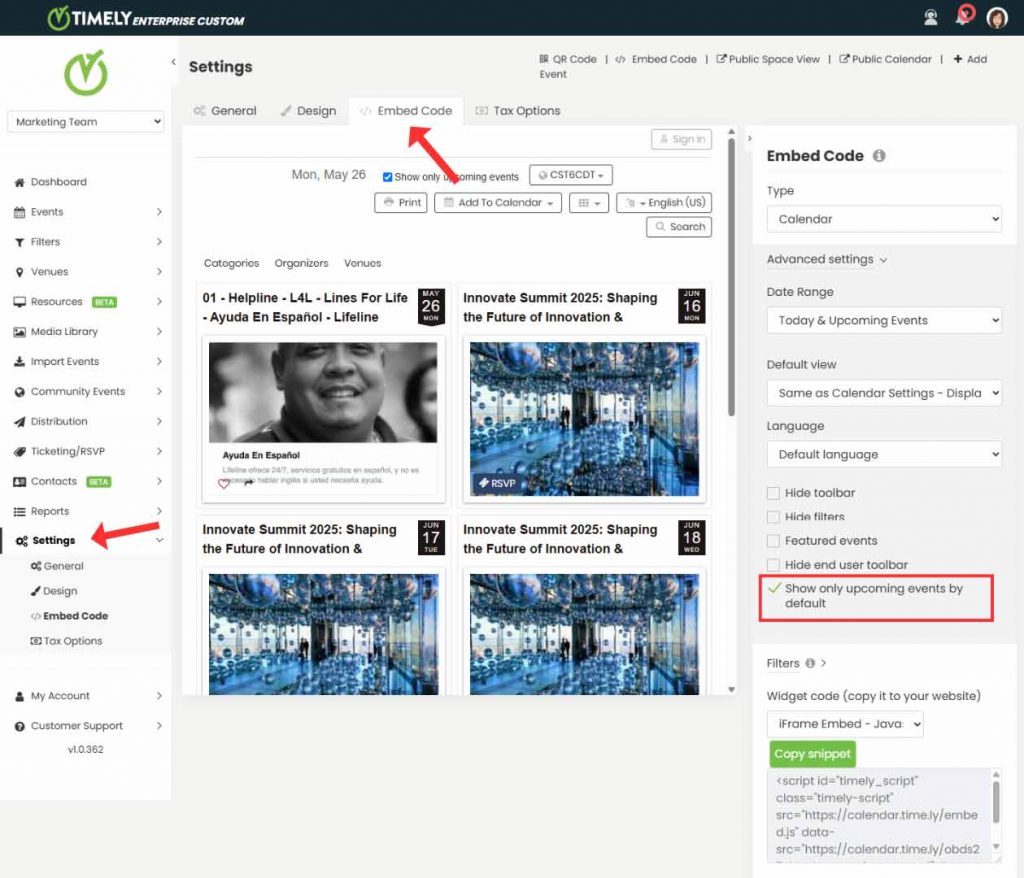Click the widget code text area

point(879,815)
